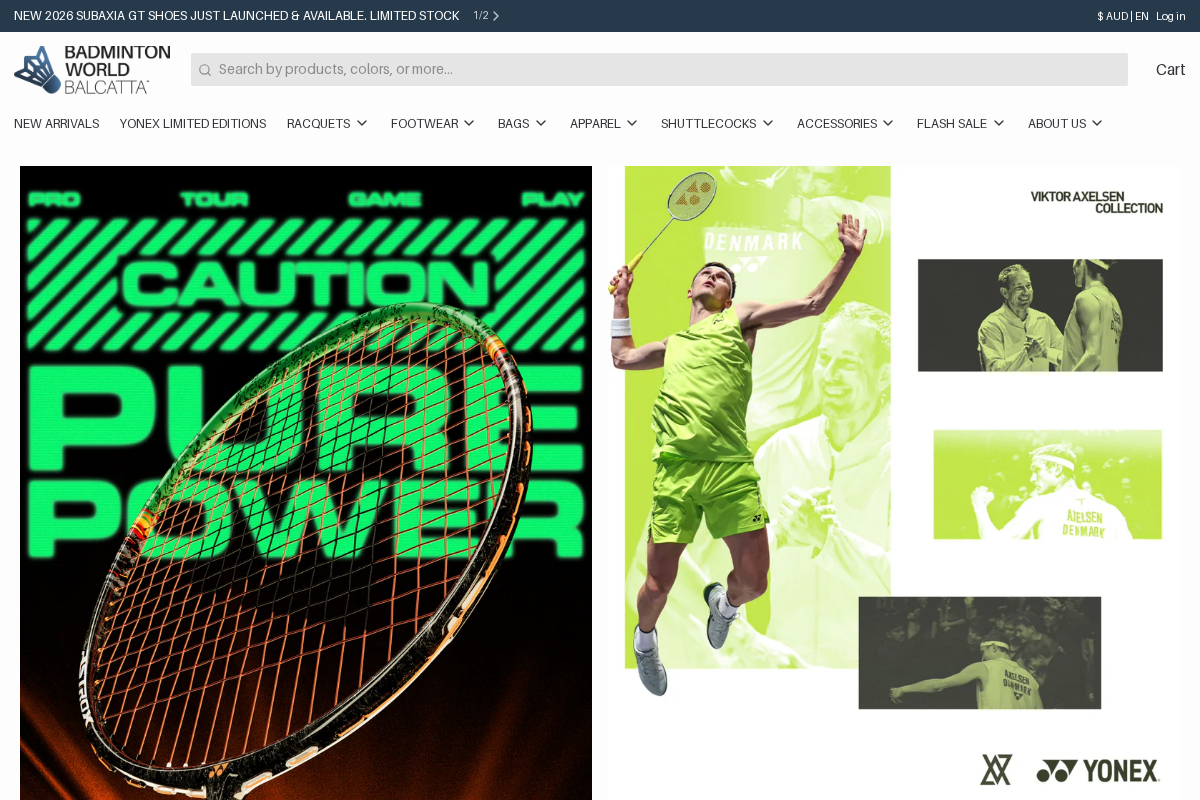Click the YONEX logo in the Axelsen banner
1200x800 pixels.
pyautogui.click(x=1098, y=770)
